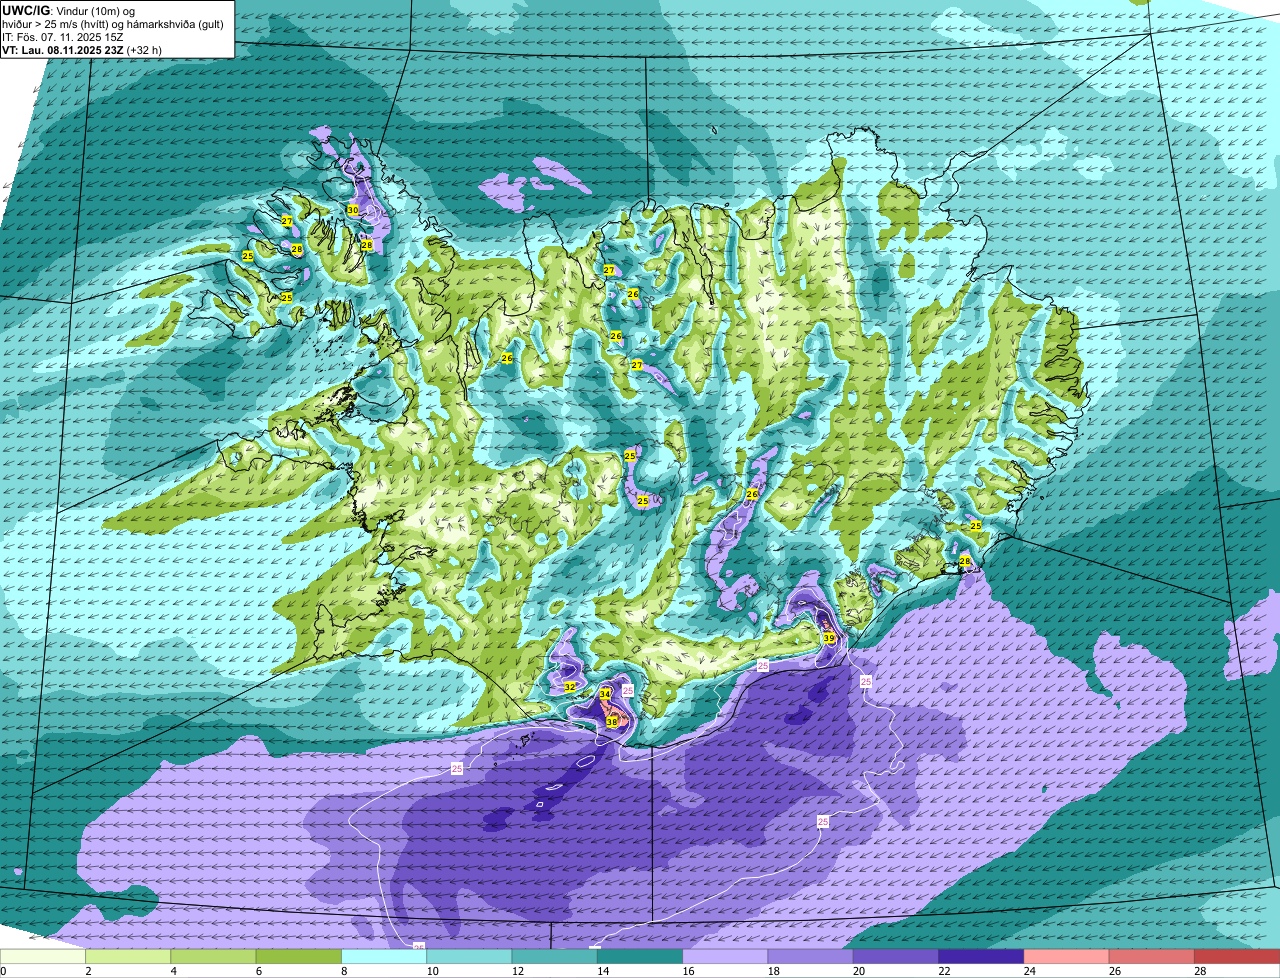1280x978 pixels.
Task: Click the 0–2 m/s pale yellow legend swatch
Action: pos(43,956)
